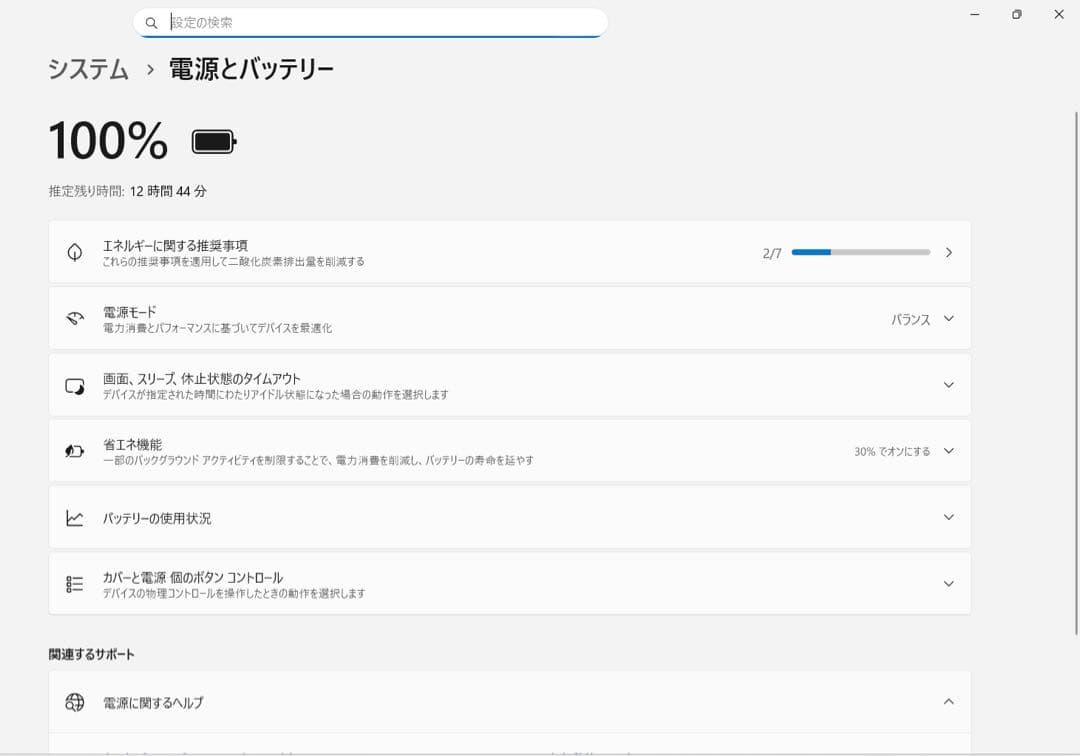Select the 電源モード gauge icon
The width and height of the screenshot is (1080, 756).
73,318
